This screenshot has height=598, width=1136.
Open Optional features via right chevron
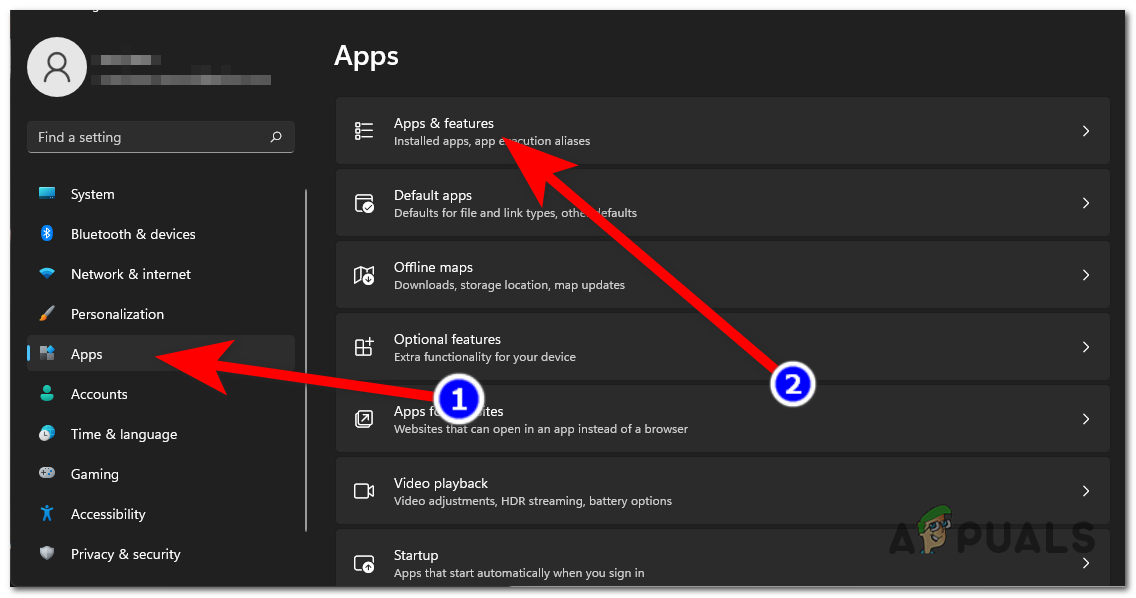[x=1085, y=346]
